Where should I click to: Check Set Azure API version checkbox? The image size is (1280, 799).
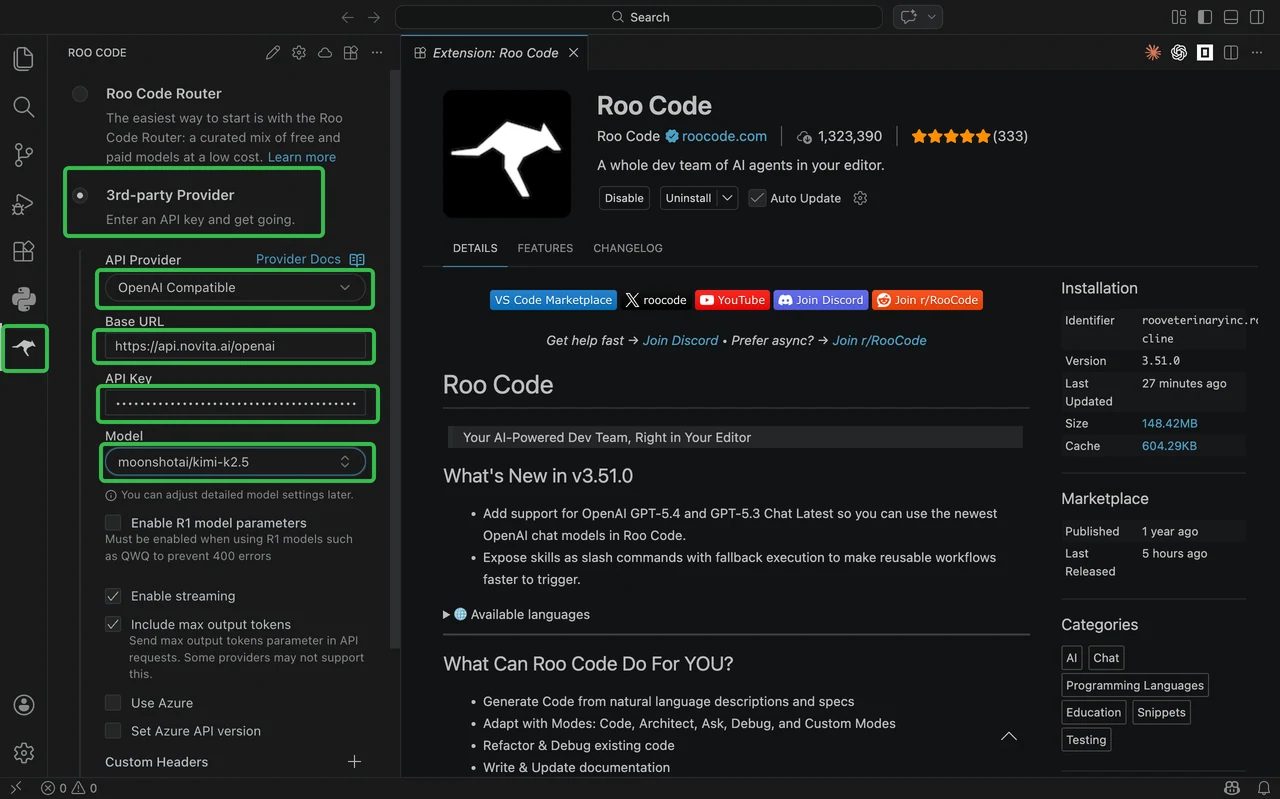[113, 731]
